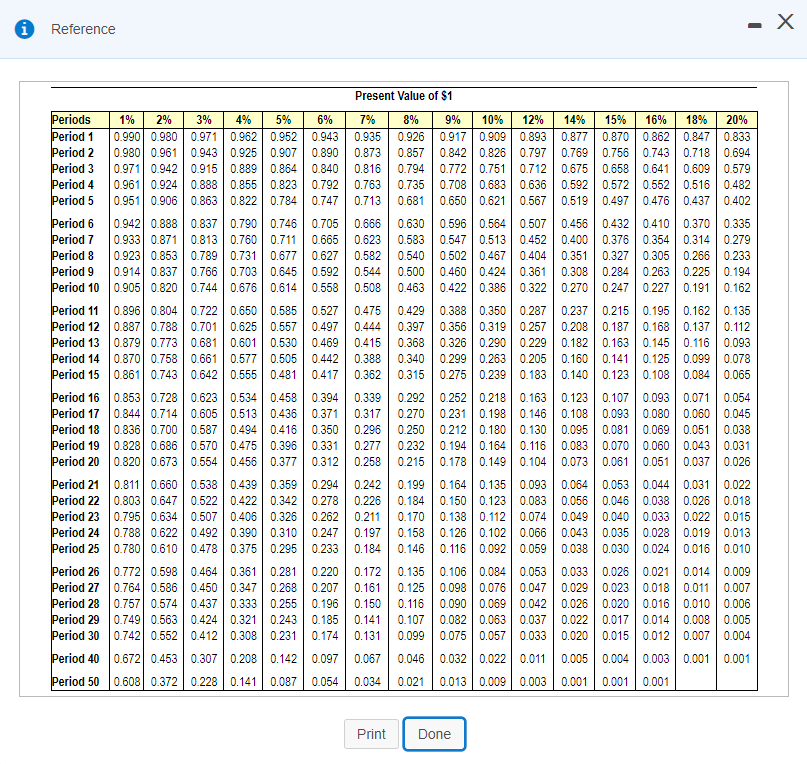Click value 0.082 for Period 29 at 9%
807x764 pixels.
(x=452, y=620)
